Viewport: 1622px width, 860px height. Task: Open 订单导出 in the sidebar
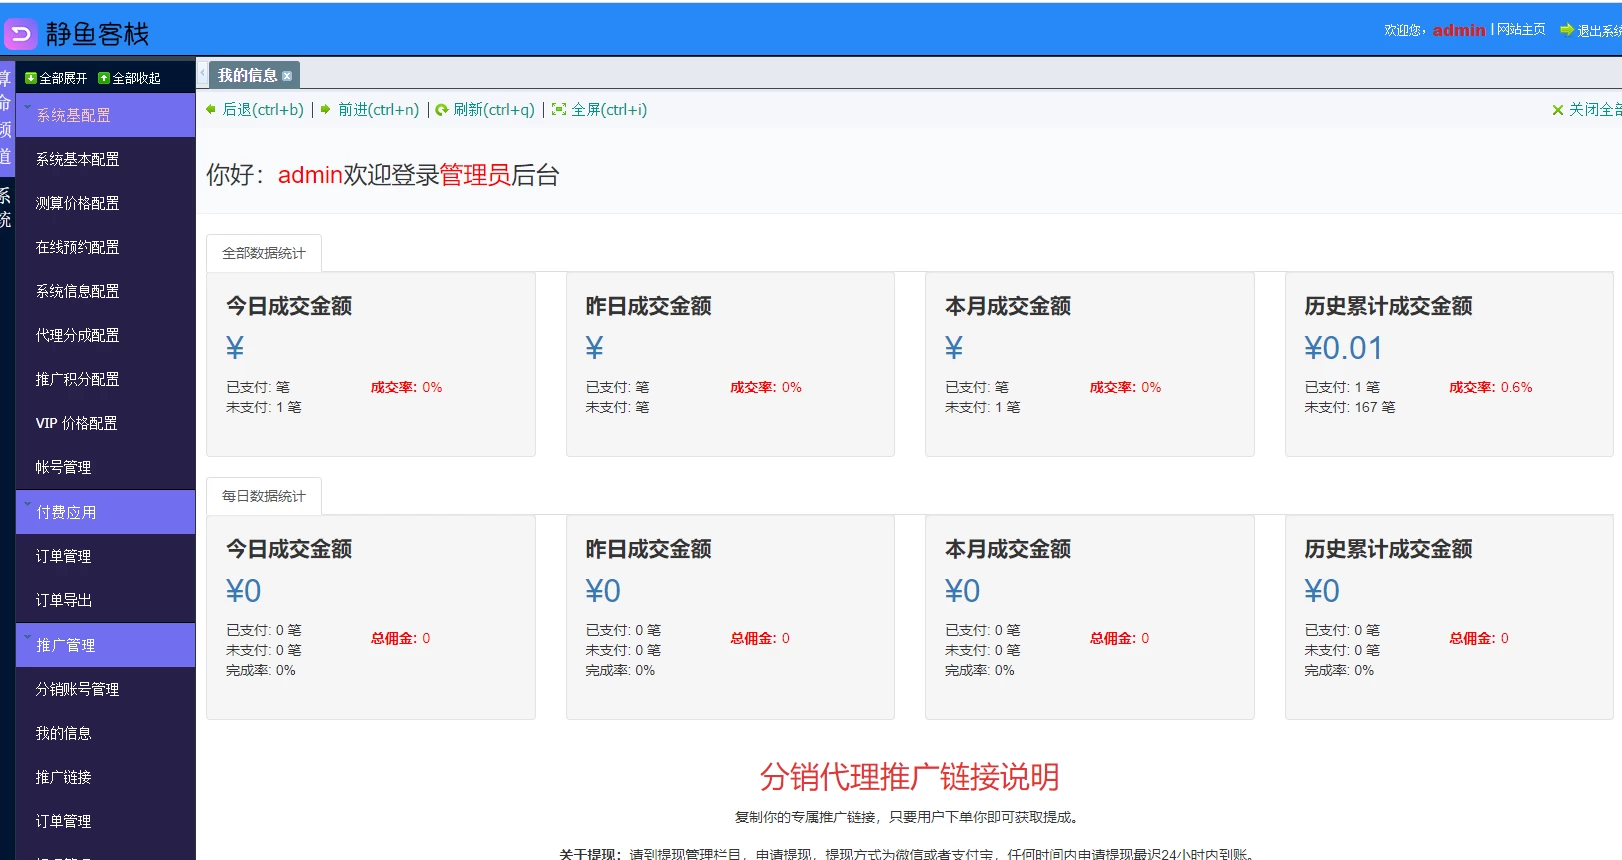coord(64,600)
